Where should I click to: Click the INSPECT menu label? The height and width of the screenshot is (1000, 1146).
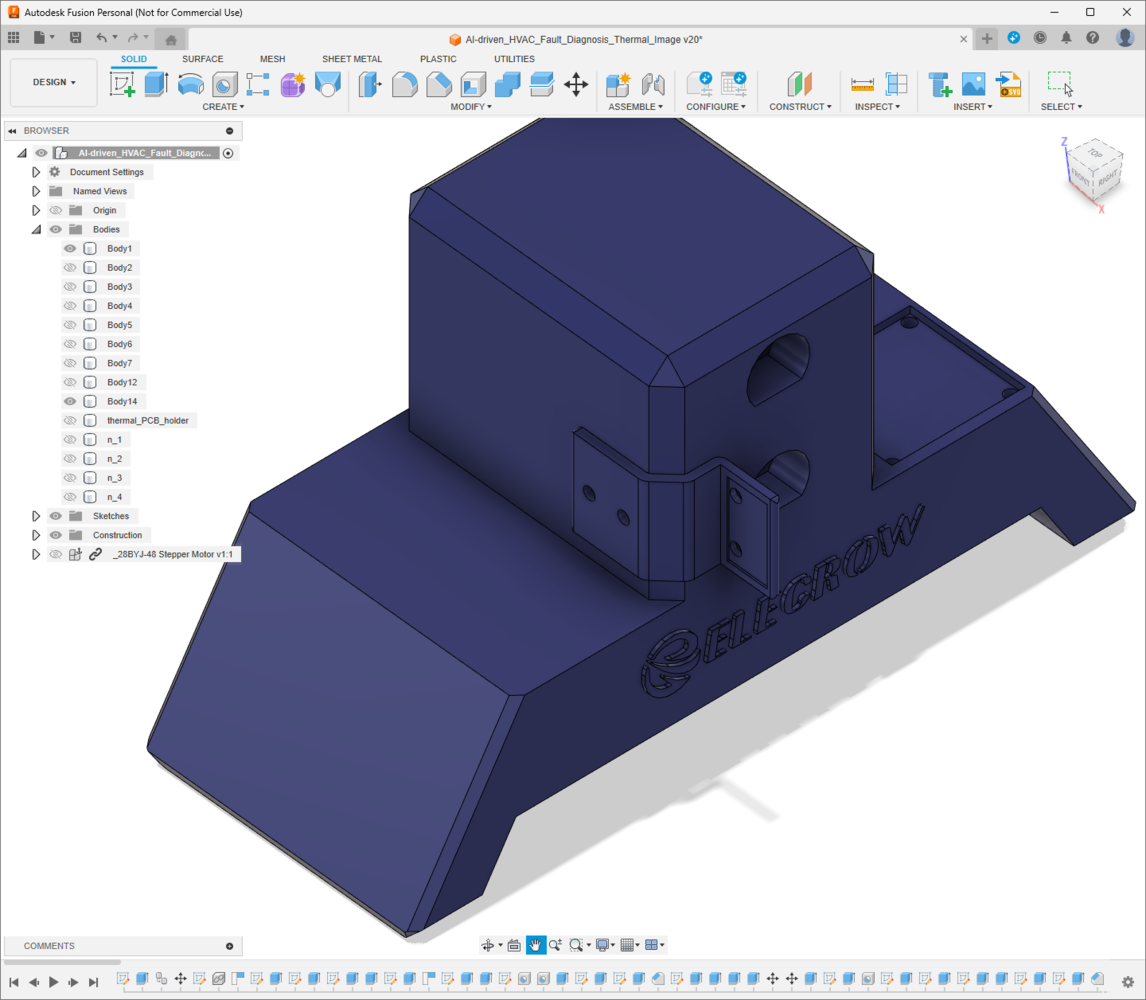(877, 107)
